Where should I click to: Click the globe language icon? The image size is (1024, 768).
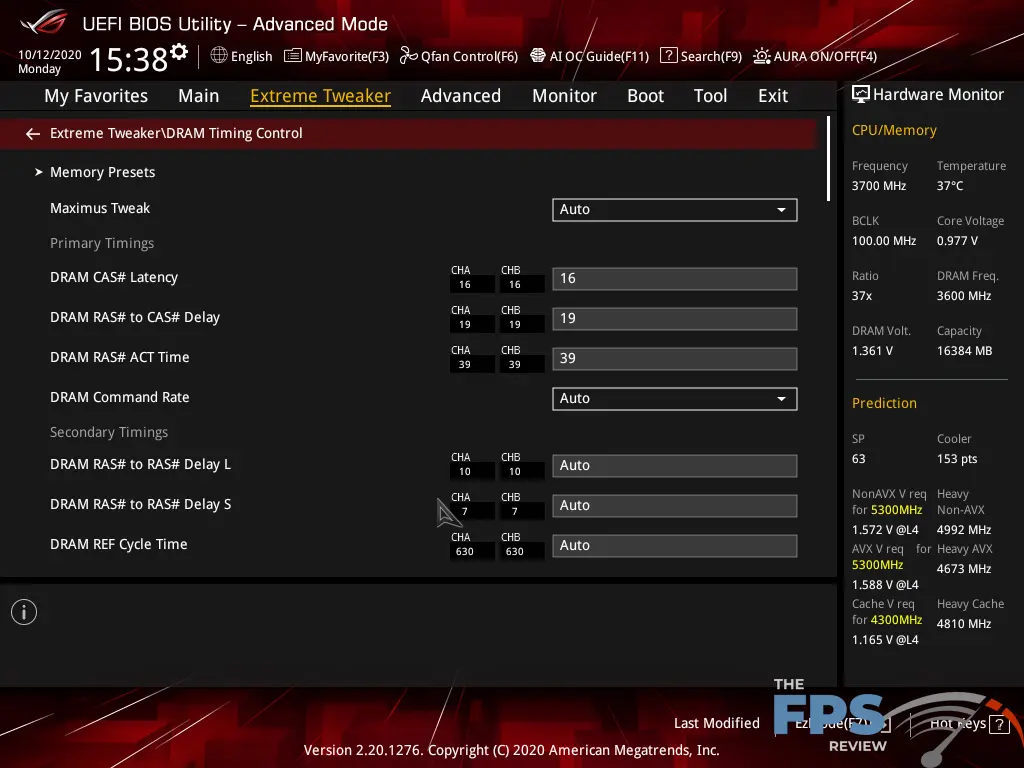click(219, 56)
